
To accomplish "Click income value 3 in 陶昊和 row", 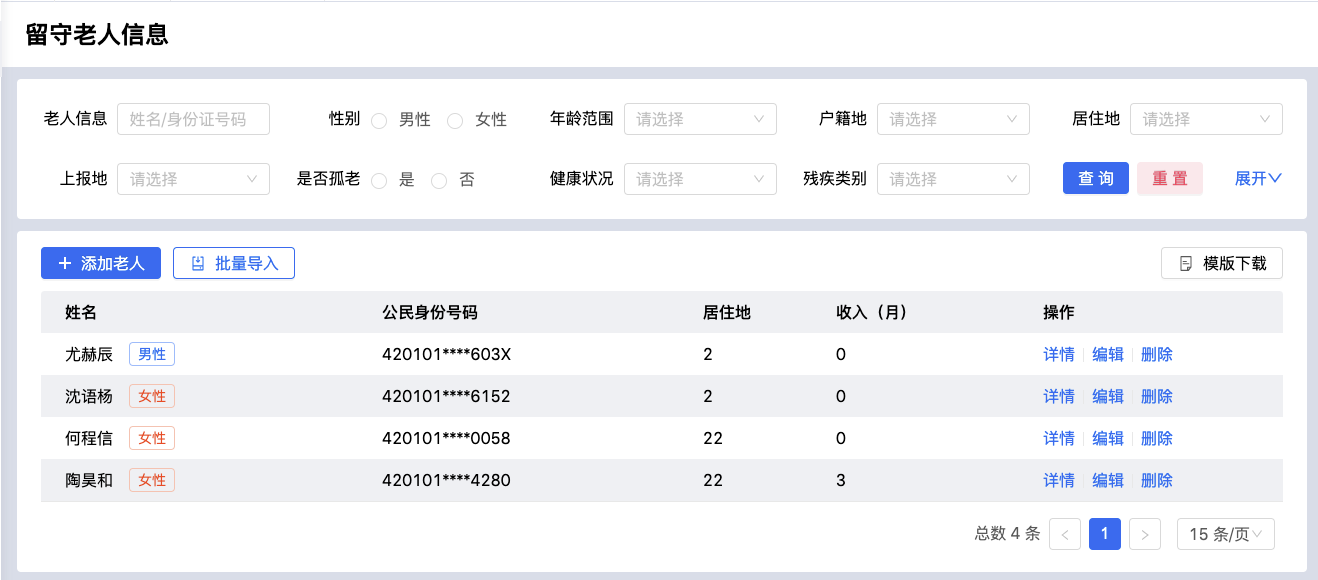I will pos(841,480).
